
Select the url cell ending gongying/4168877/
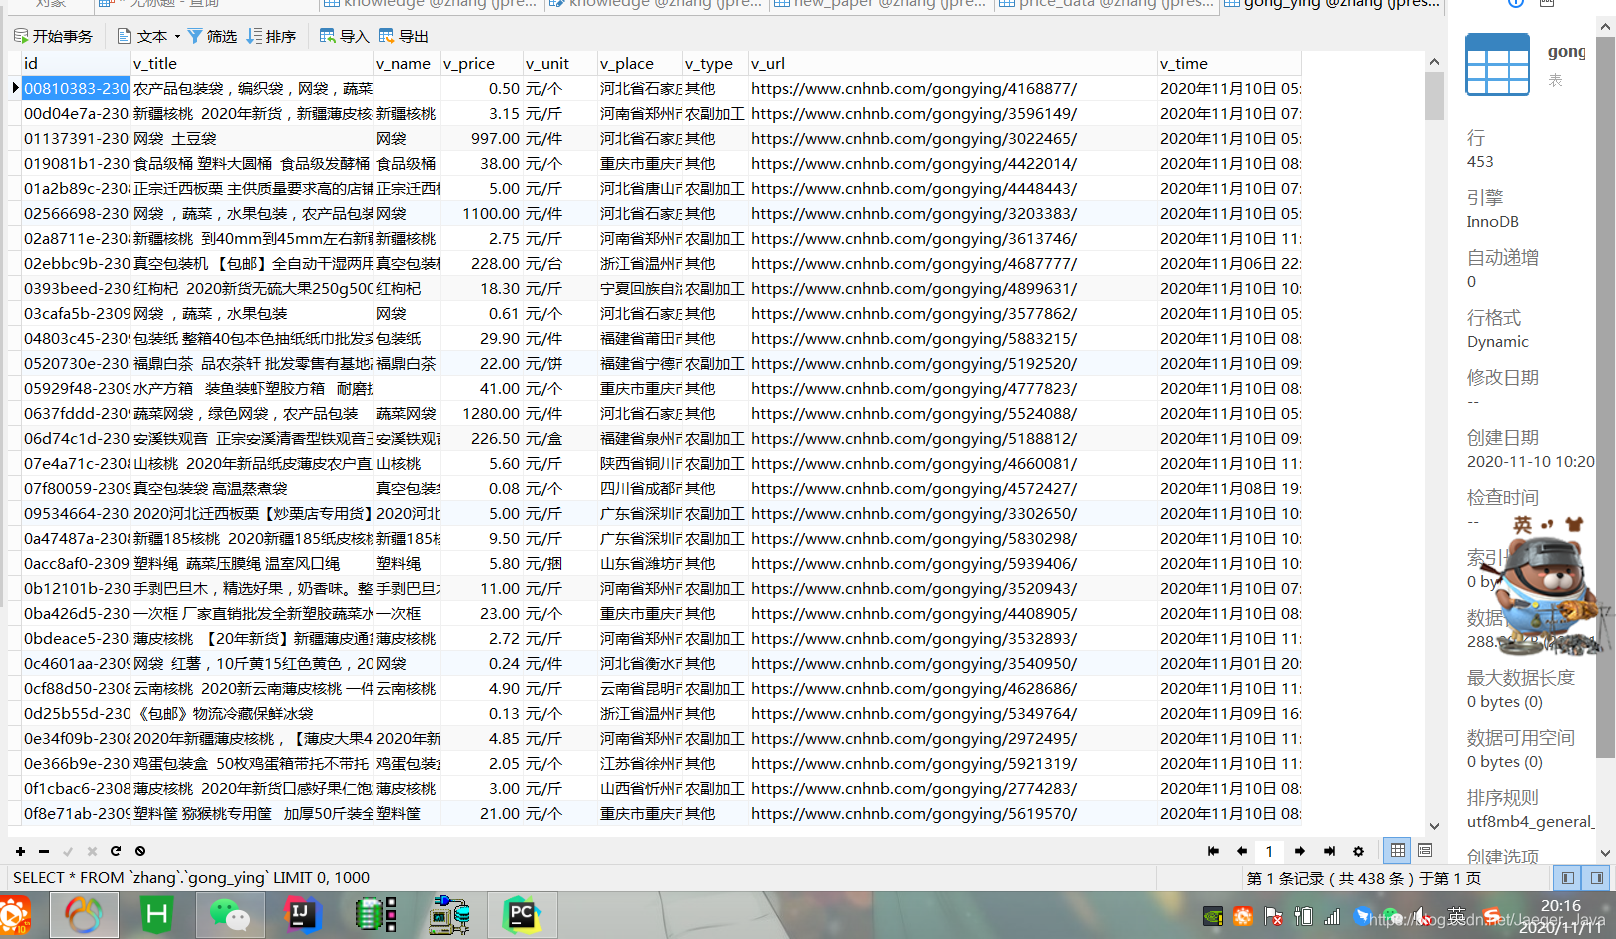point(953,88)
